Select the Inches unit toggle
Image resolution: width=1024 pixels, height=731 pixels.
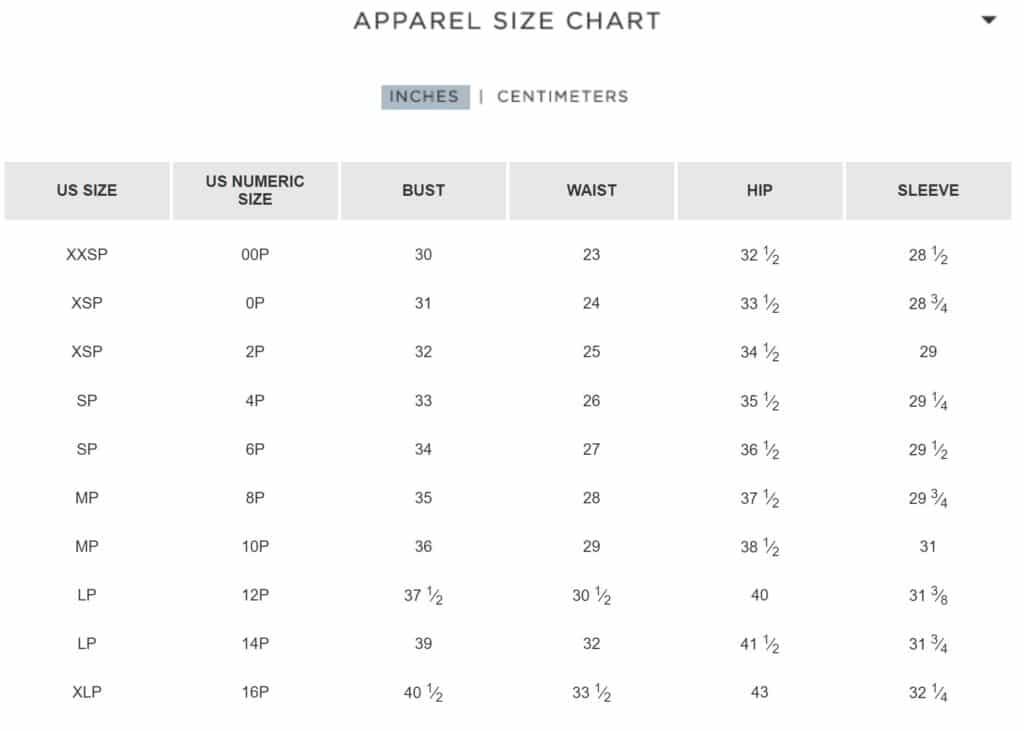tap(425, 97)
